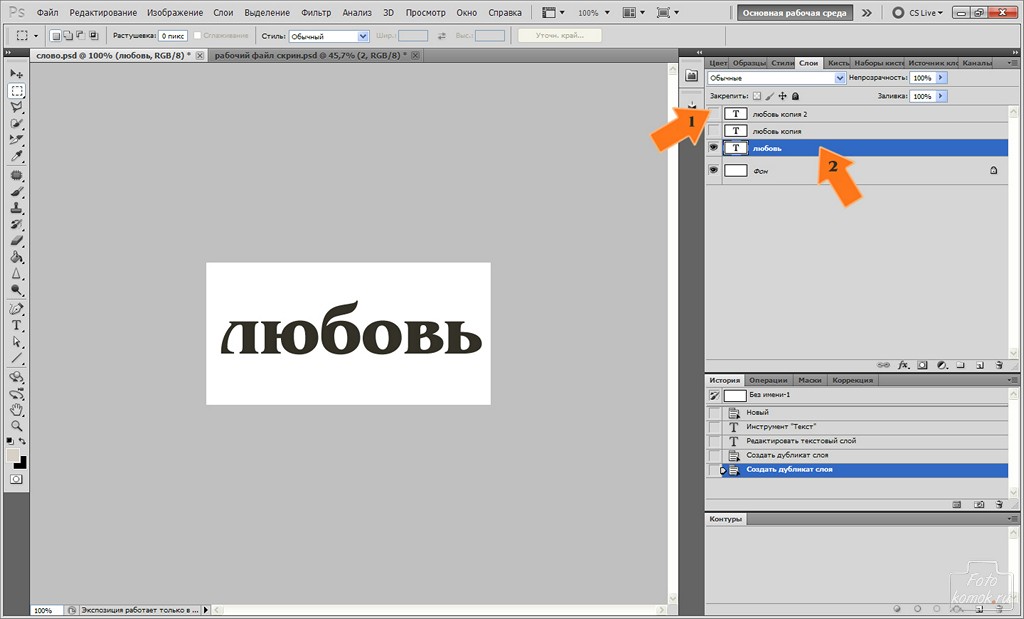Select the Hand tool
Screen dimensions: 1024x619
point(16,410)
